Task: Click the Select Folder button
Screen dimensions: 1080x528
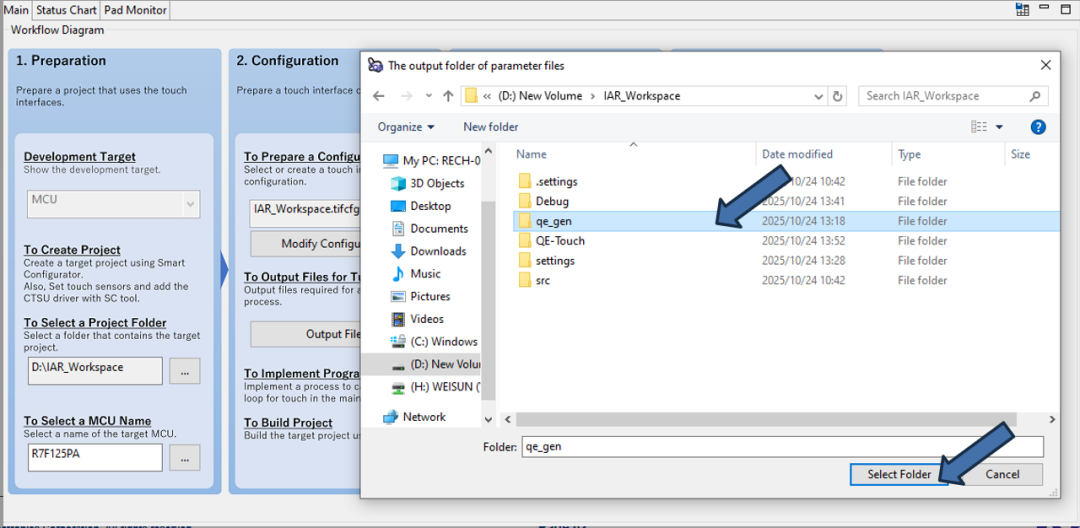Action: tap(899, 474)
